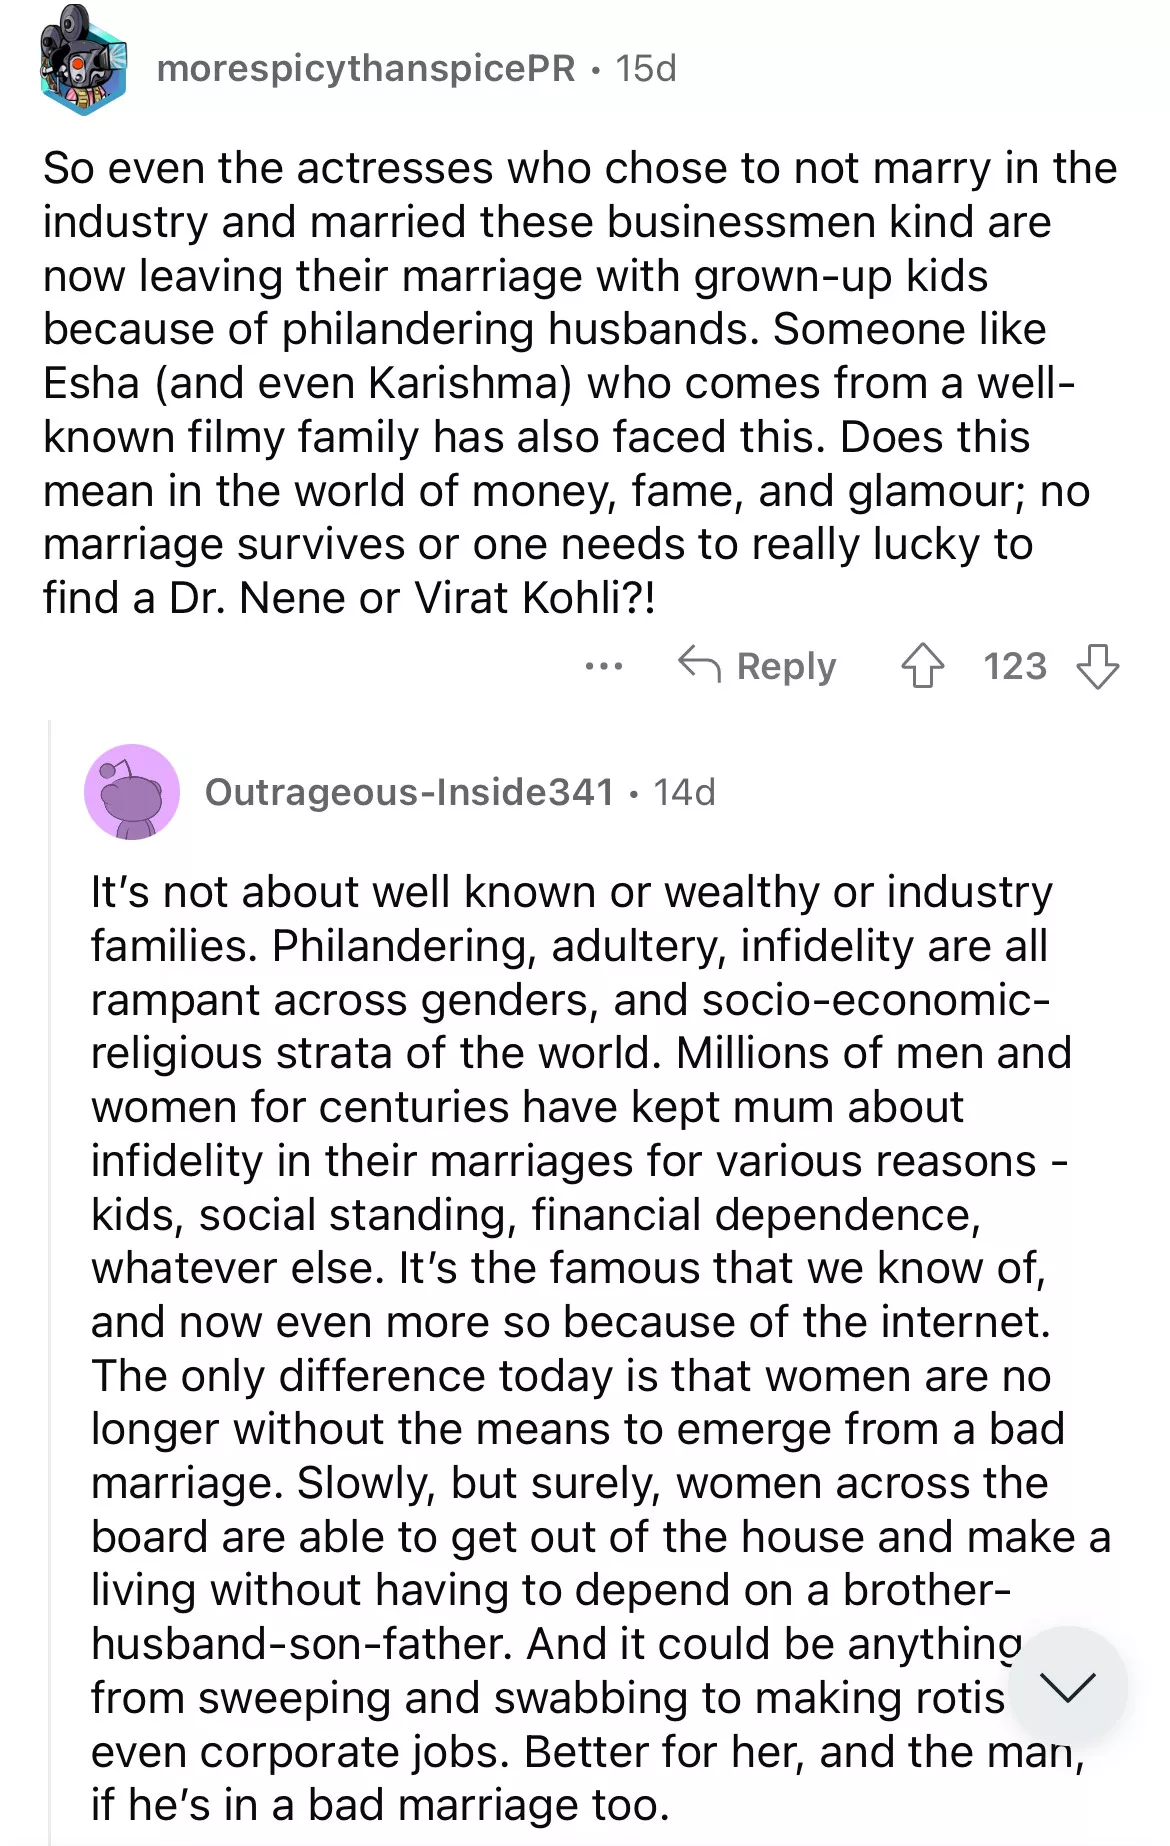Viewport: 1170px width, 1846px height.
Task: Tap the 15d timestamp of first comment
Action: (x=646, y=68)
